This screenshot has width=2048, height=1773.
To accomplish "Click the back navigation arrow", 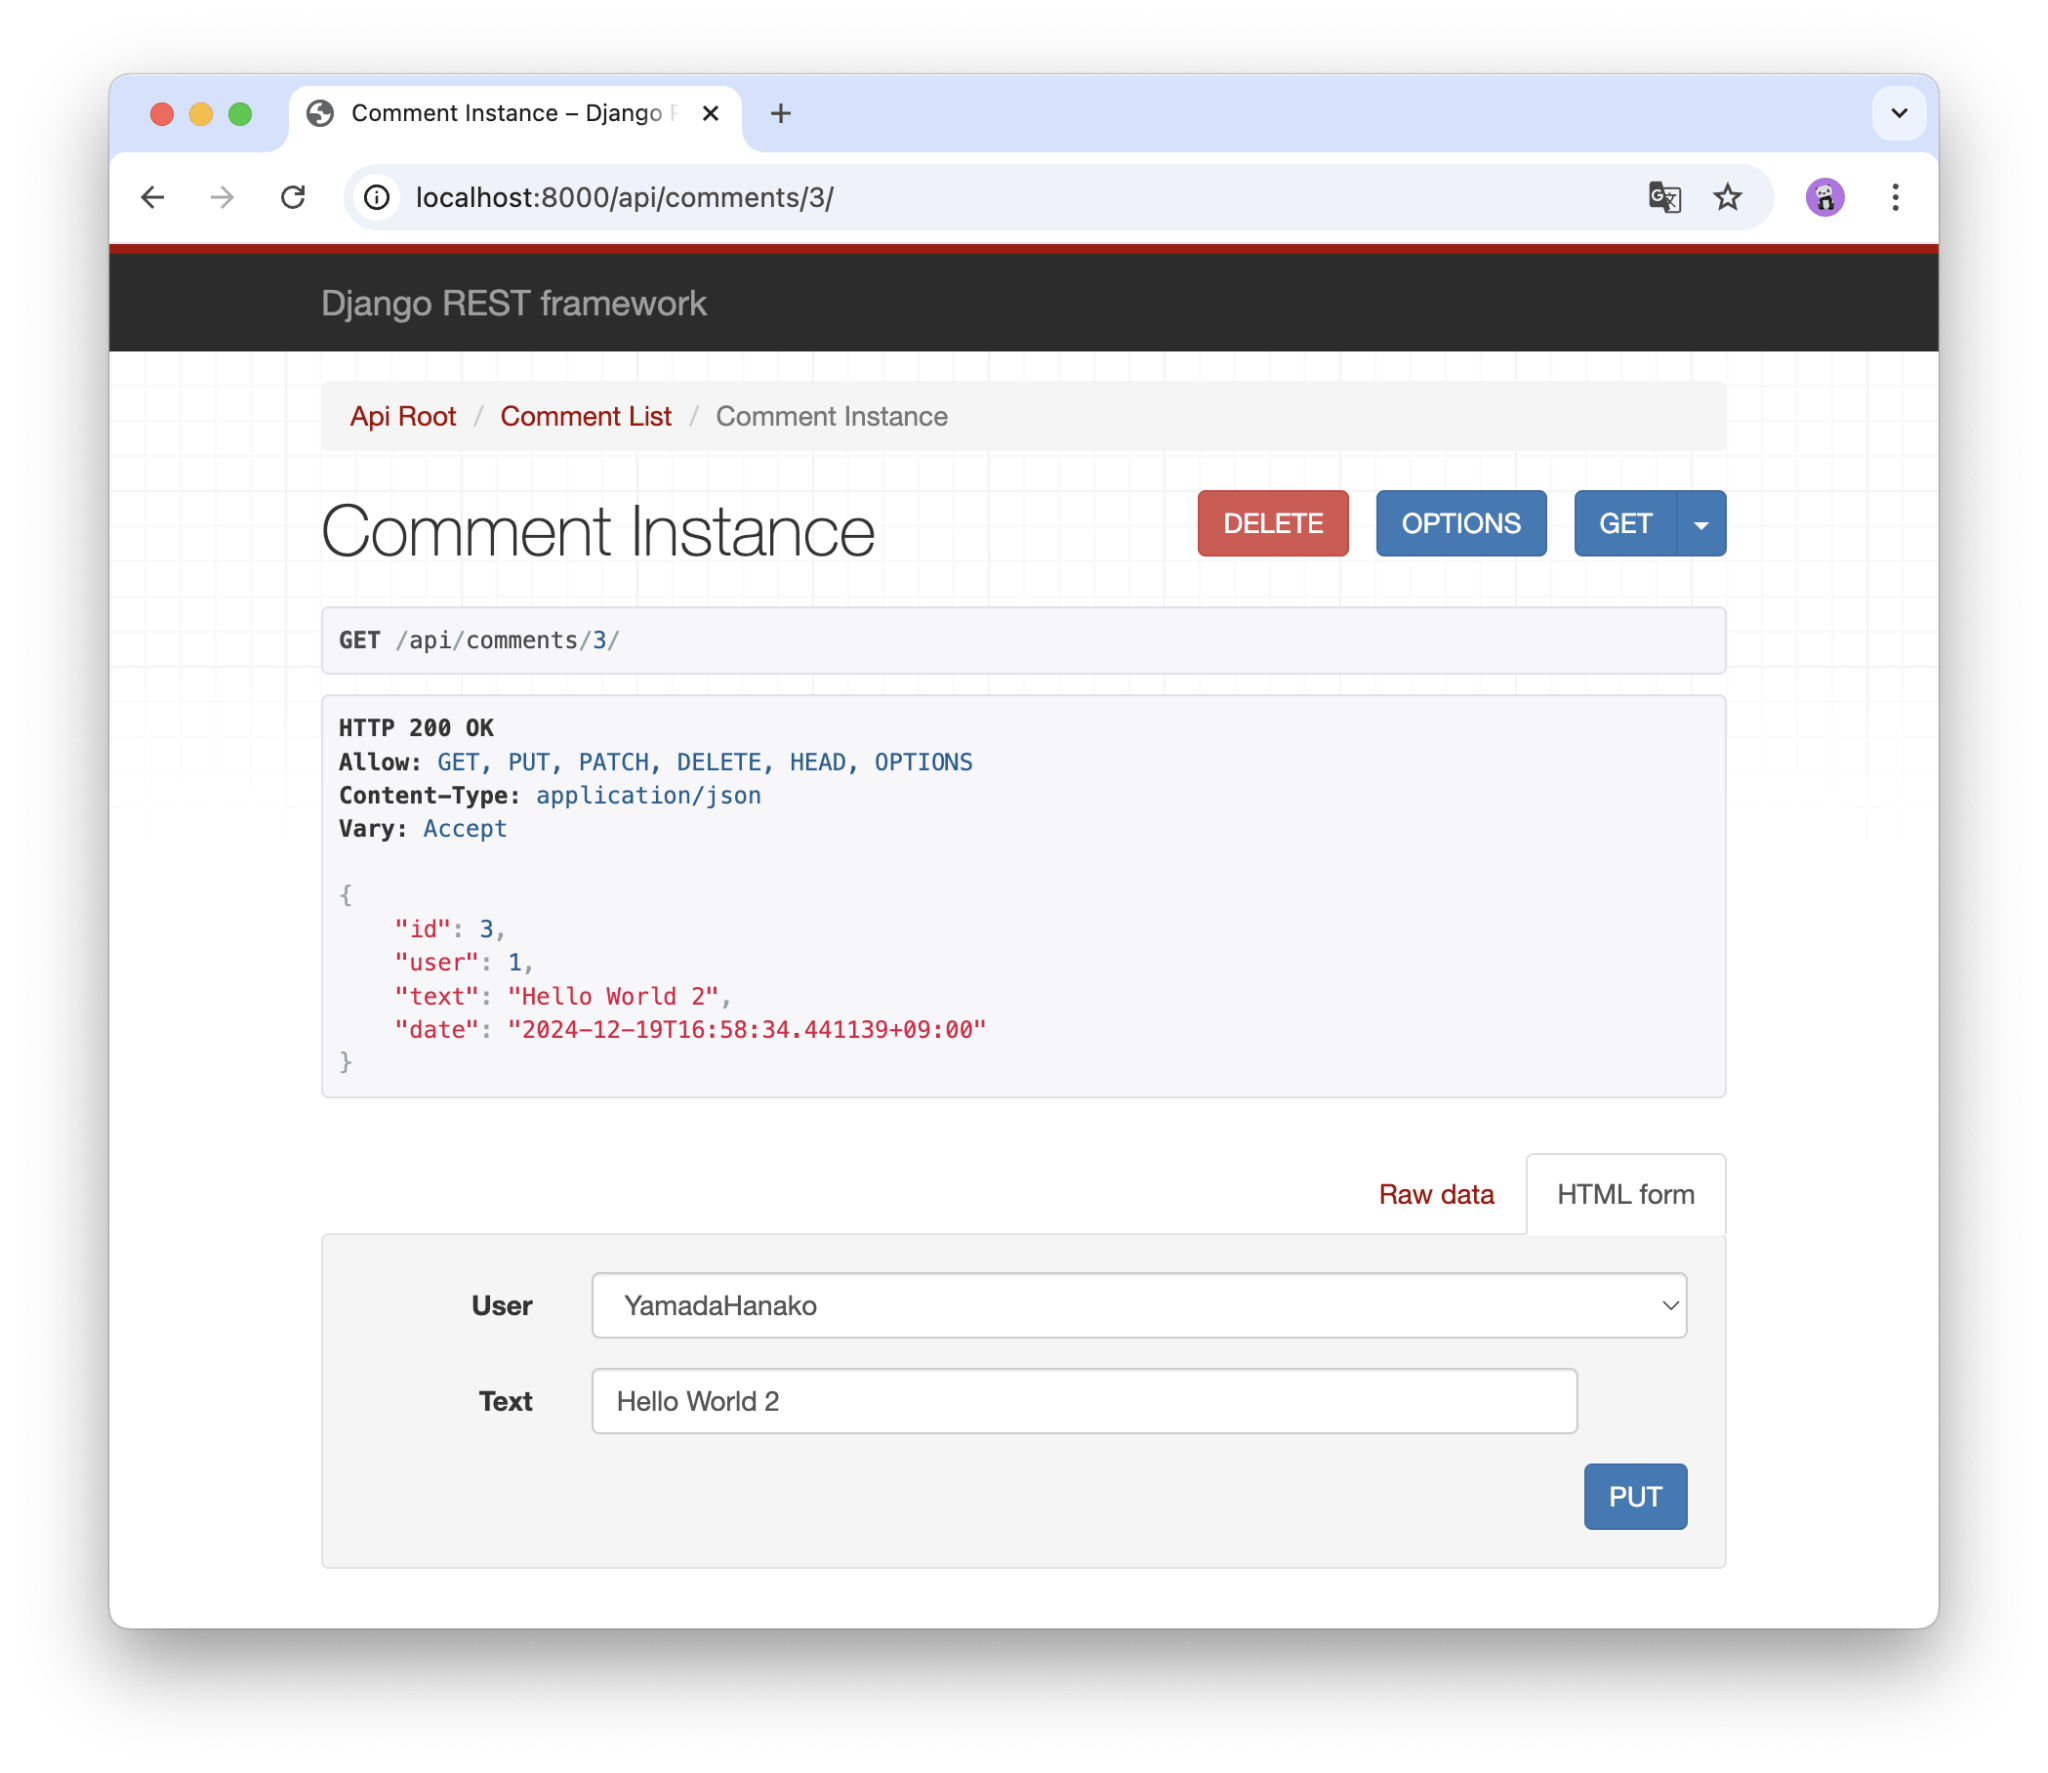I will click(152, 197).
